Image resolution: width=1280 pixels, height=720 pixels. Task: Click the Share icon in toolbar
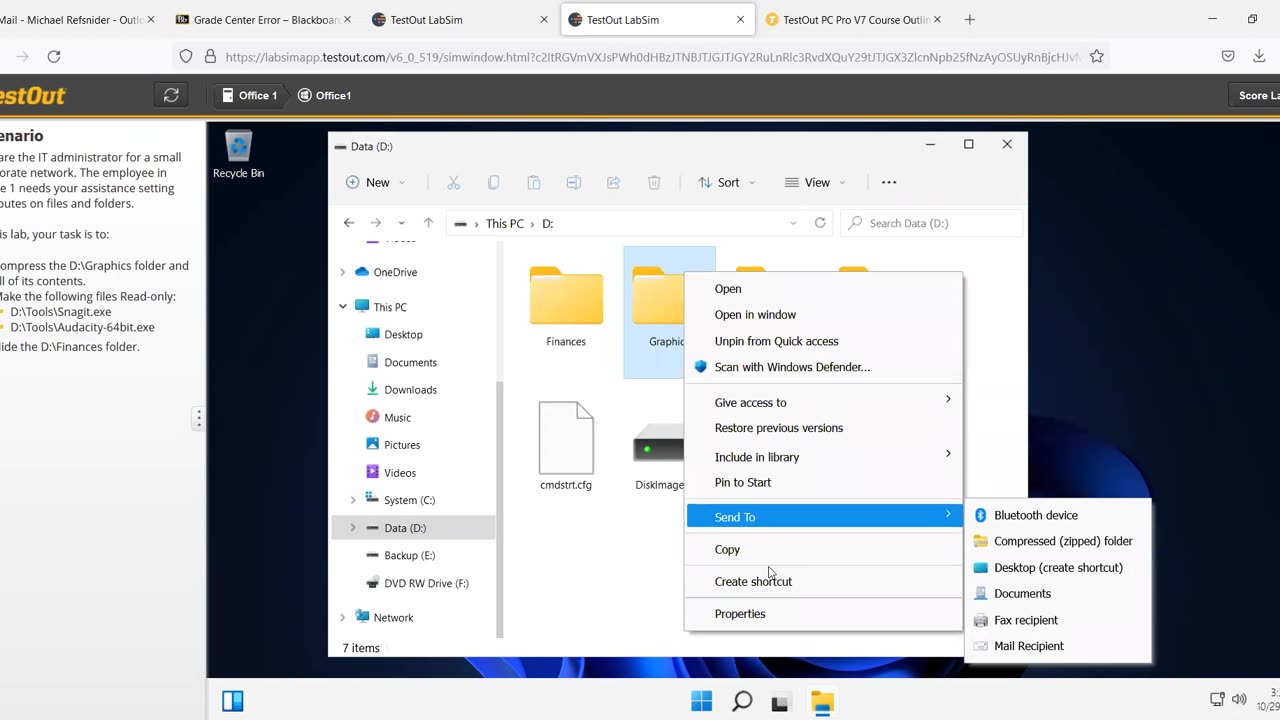(613, 182)
